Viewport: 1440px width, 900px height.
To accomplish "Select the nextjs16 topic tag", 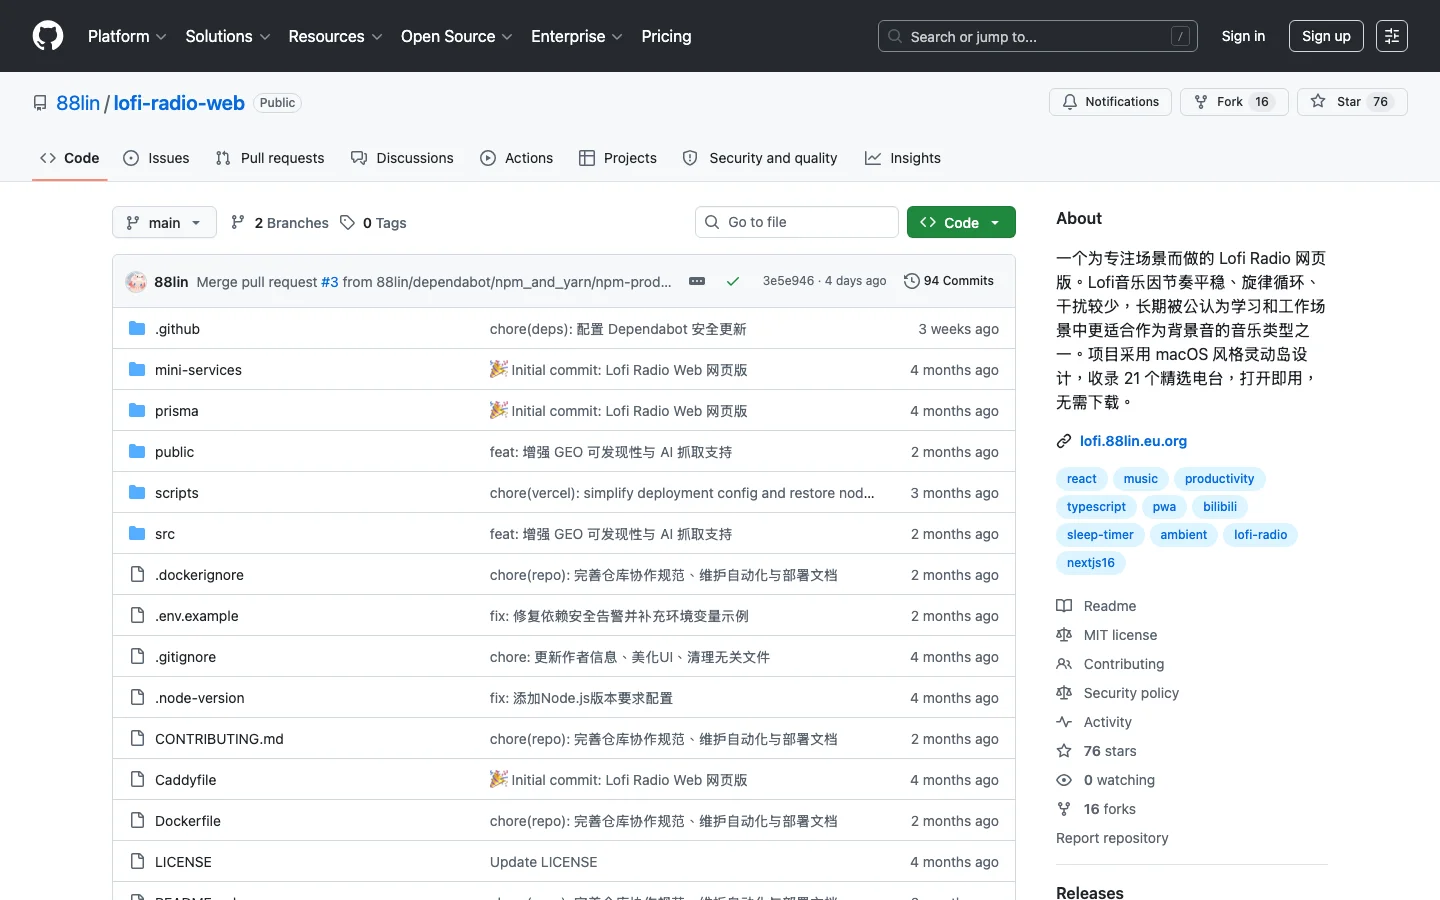I will tap(1091, 563).
